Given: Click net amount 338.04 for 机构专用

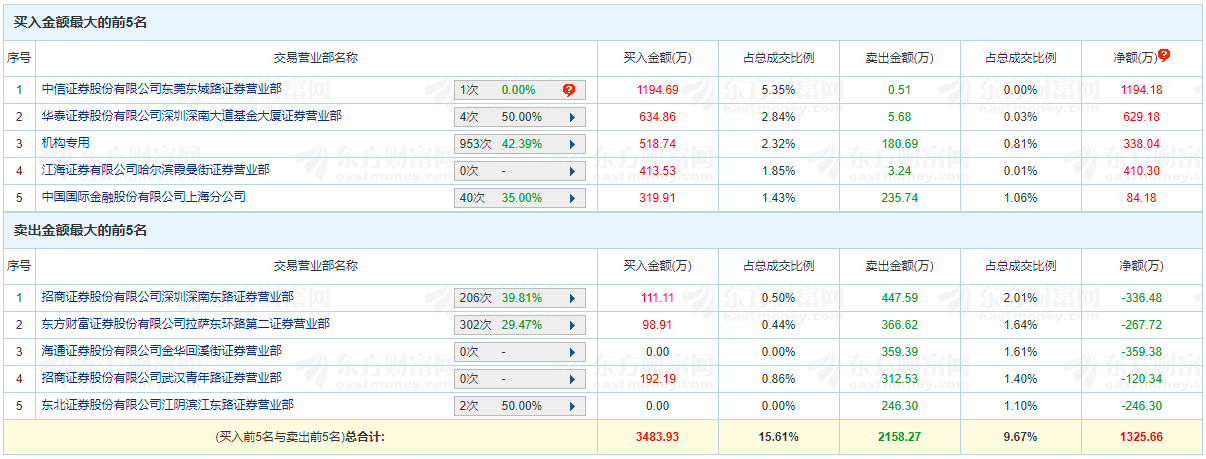Looking at the screenshot, I should point(1141,144).
